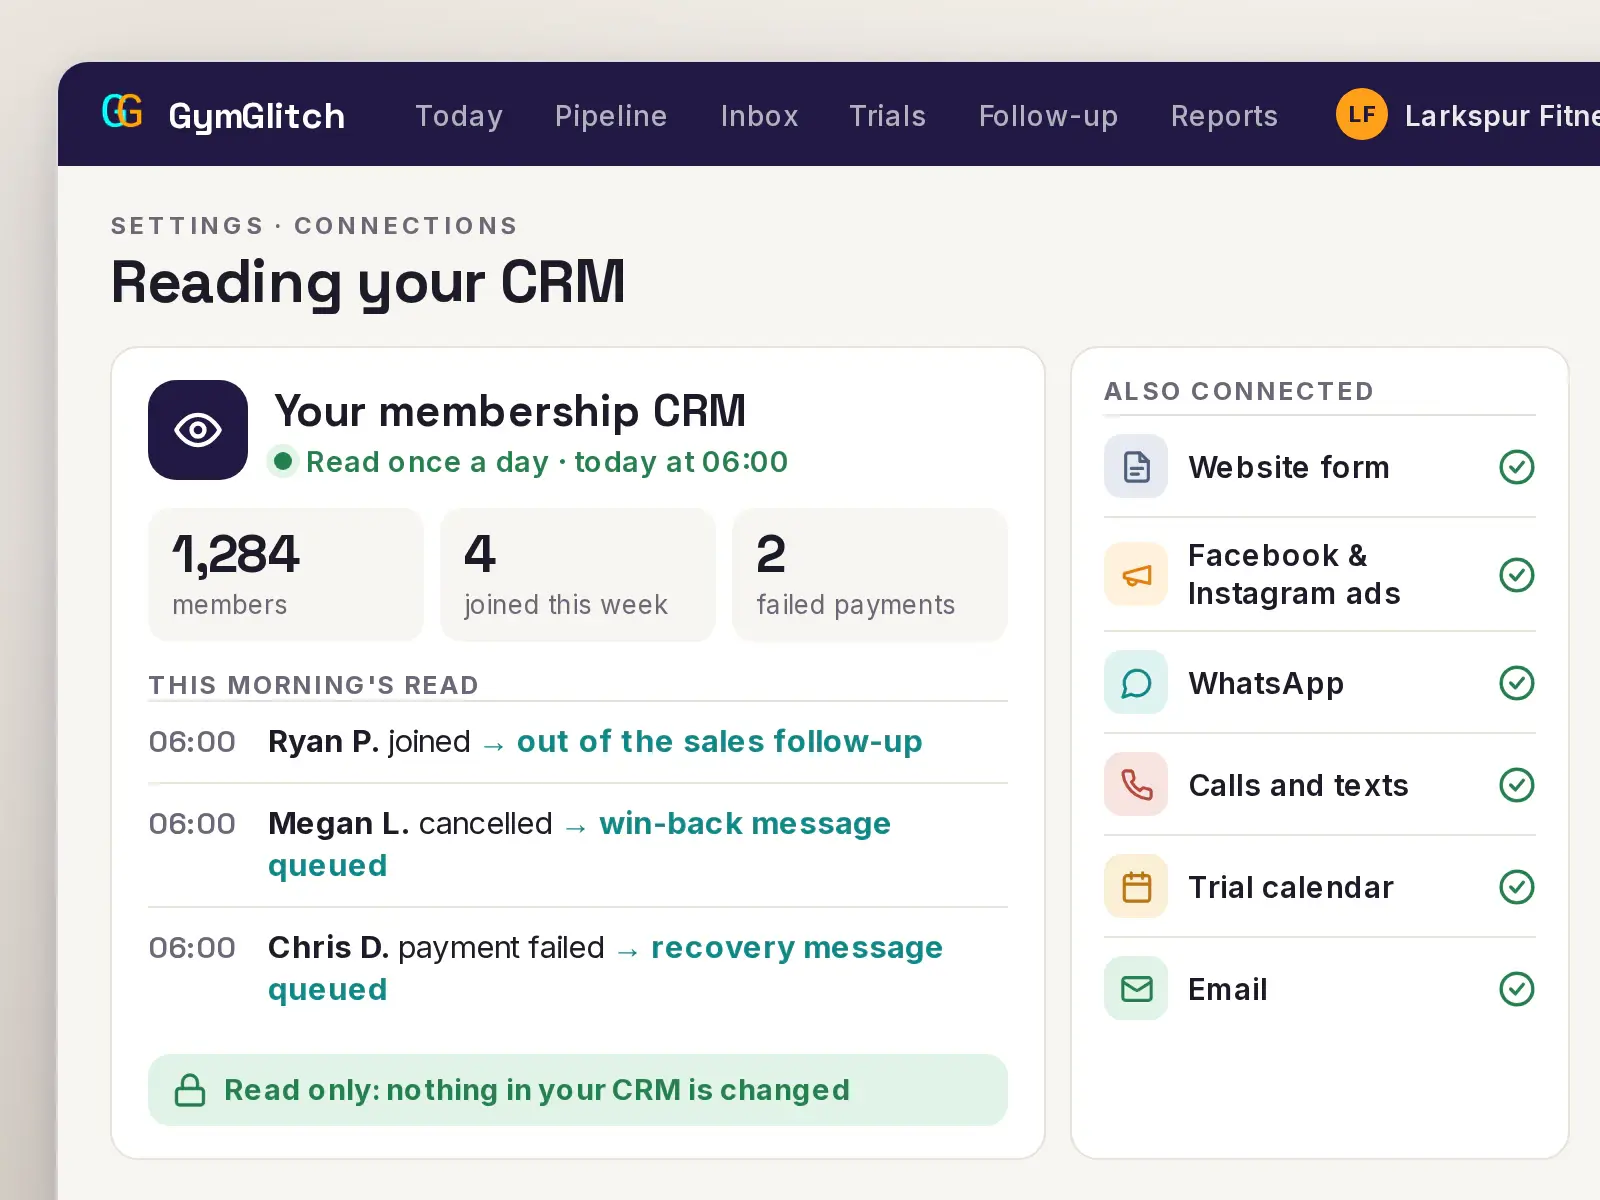Image resolution: width=1600 pixels, height=1200 pixels.
Task: Click the Facebook & Instagram ads megaphone icon
Action: [x=1136, y=574]
